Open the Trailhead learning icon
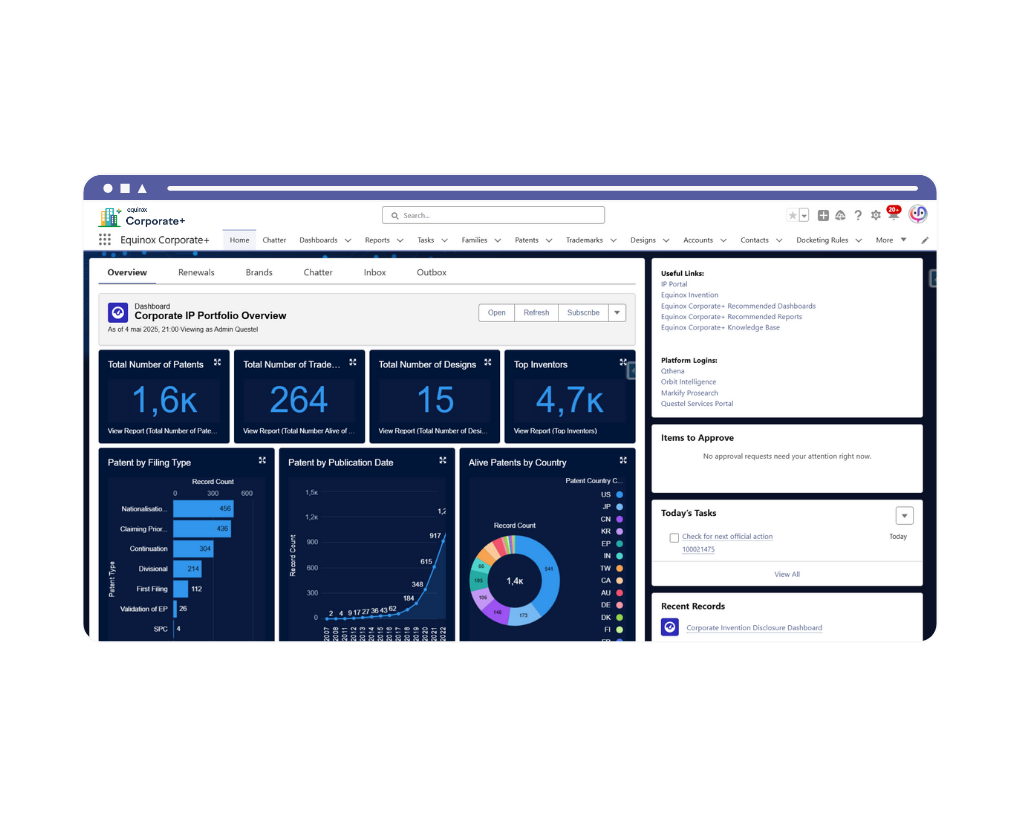This screenshot has height=816, width=1020. (x=841, y=215)
